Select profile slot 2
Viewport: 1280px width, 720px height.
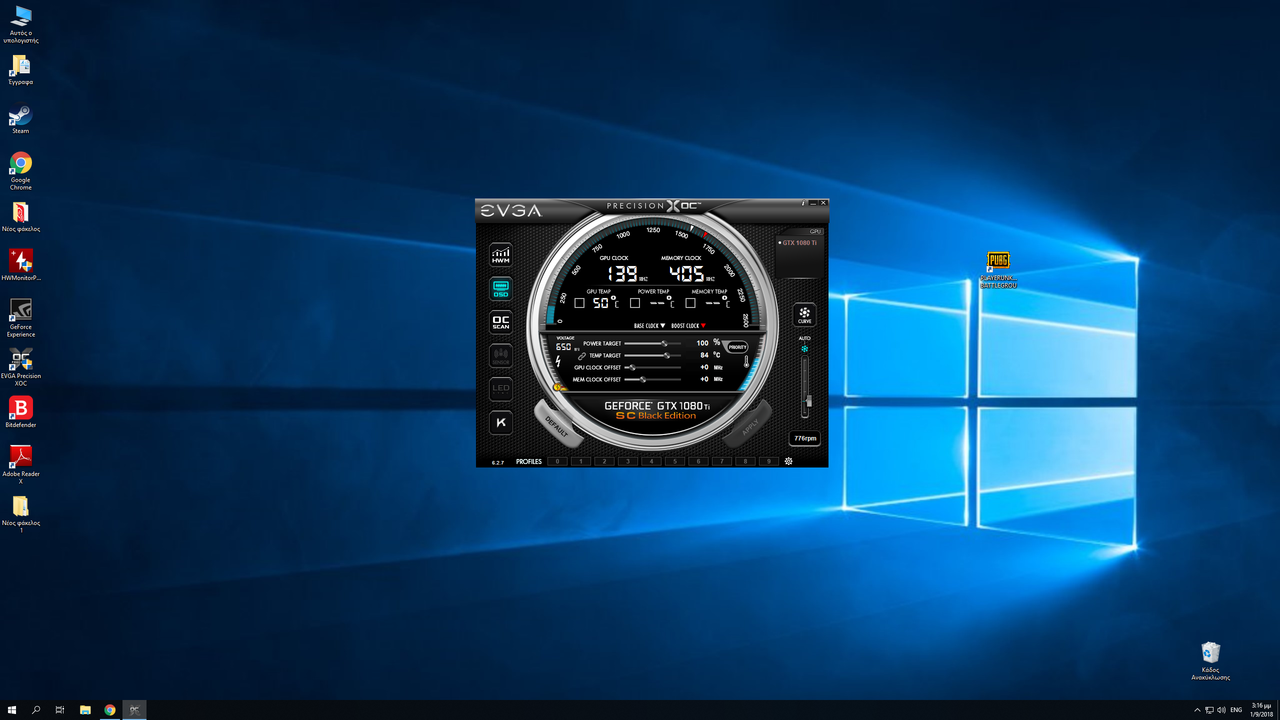click(603, 461)
